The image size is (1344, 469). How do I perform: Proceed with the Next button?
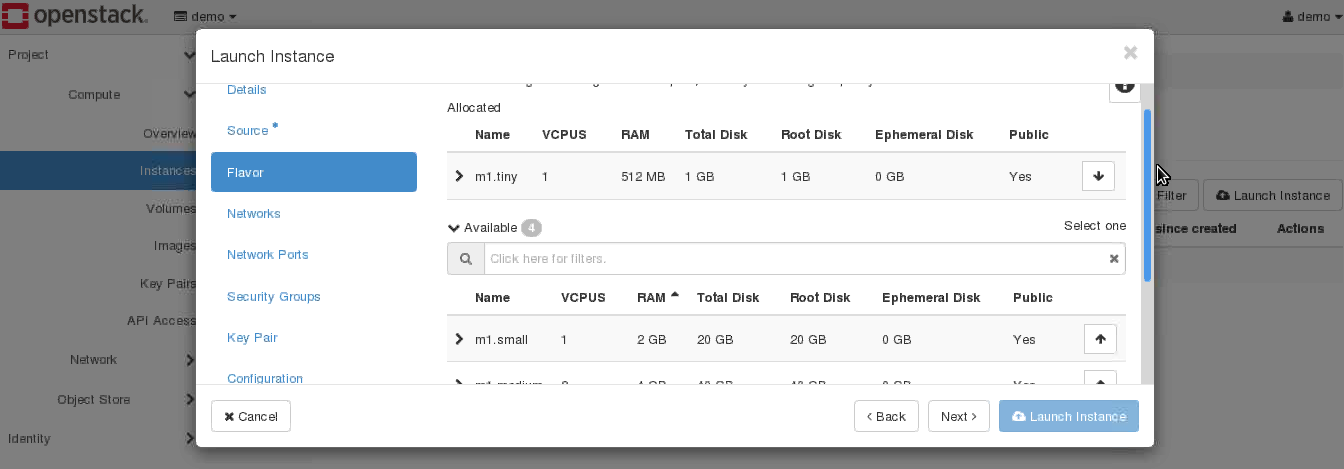[x=959, y=416]
